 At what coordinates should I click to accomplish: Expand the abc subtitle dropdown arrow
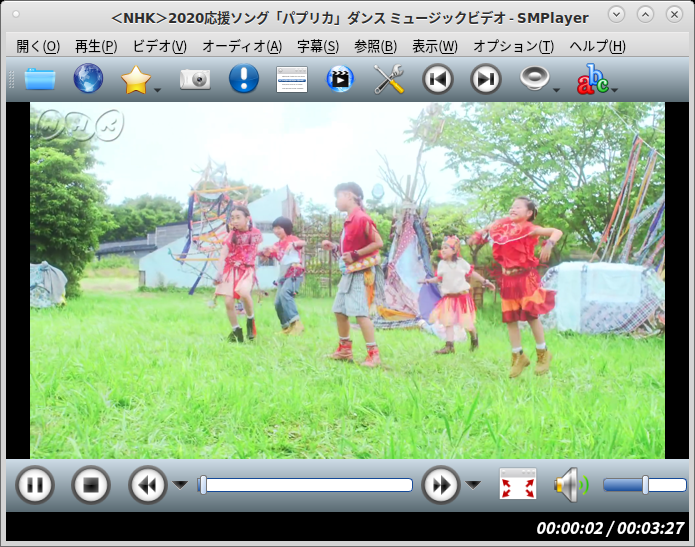point(614,90)
